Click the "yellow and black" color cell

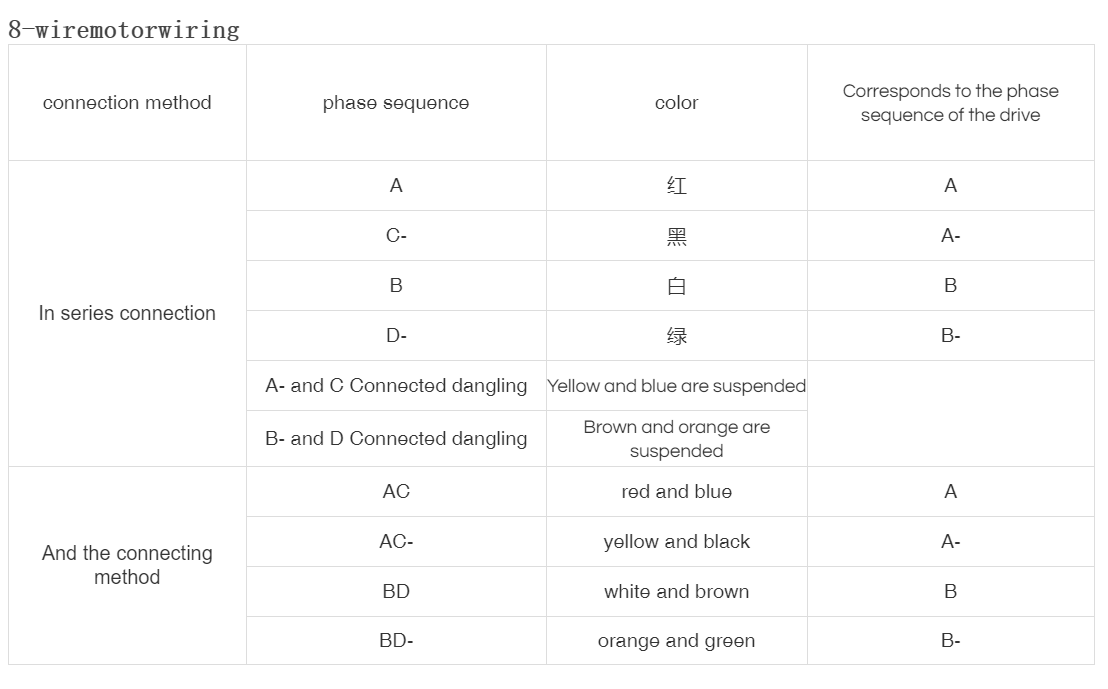point(676,541)
